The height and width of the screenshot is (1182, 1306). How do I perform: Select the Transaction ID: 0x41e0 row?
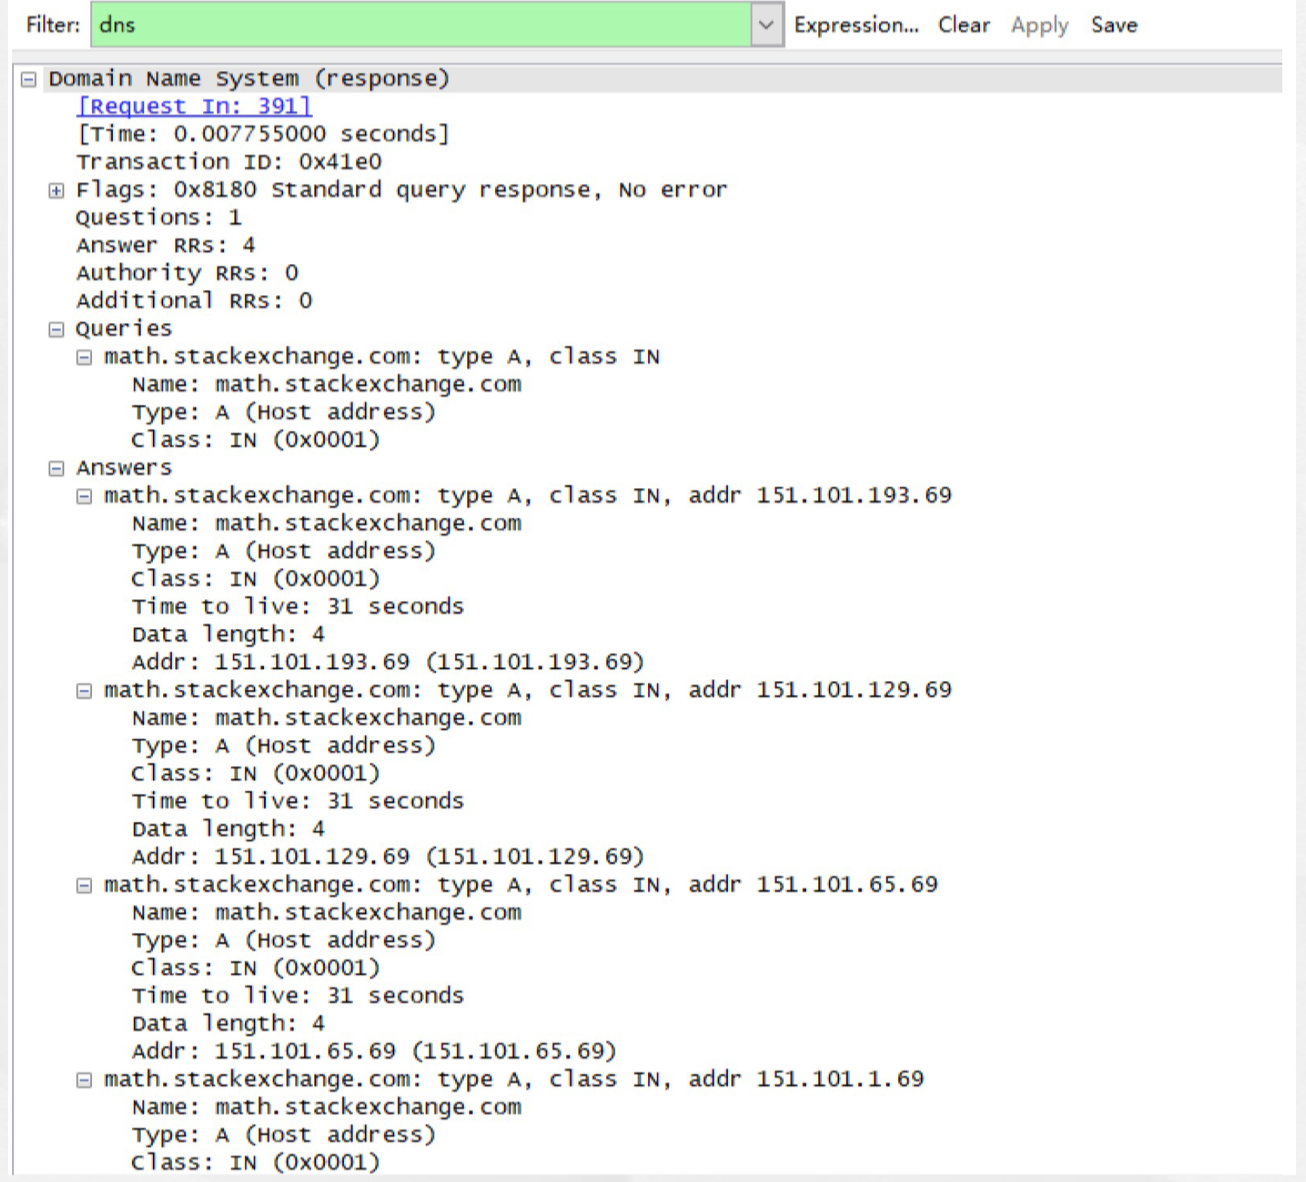(x=229, y=162)
